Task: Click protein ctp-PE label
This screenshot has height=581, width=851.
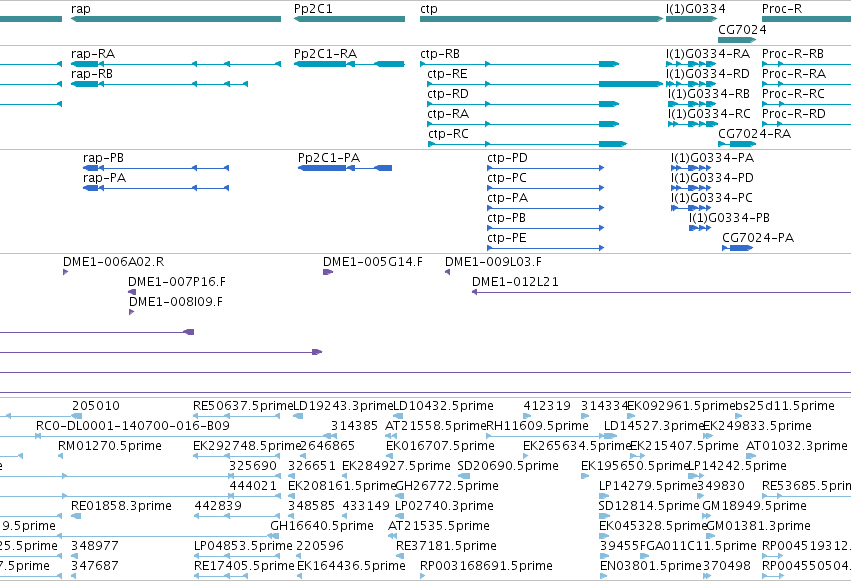Action: [x=507, y=238]
